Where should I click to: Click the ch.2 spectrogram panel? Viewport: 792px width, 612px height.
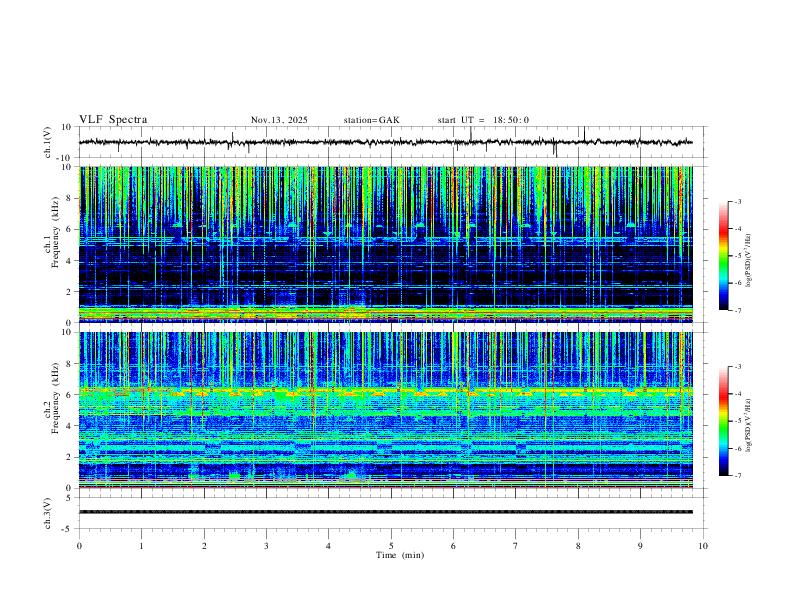click(x=386, y=410)
